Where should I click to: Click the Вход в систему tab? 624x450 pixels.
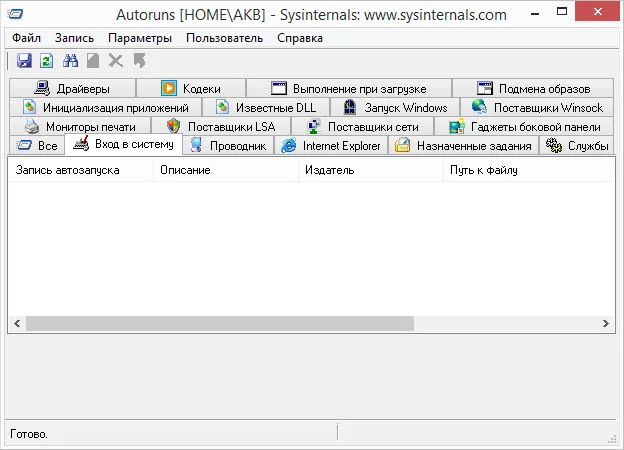coord(124,144)
